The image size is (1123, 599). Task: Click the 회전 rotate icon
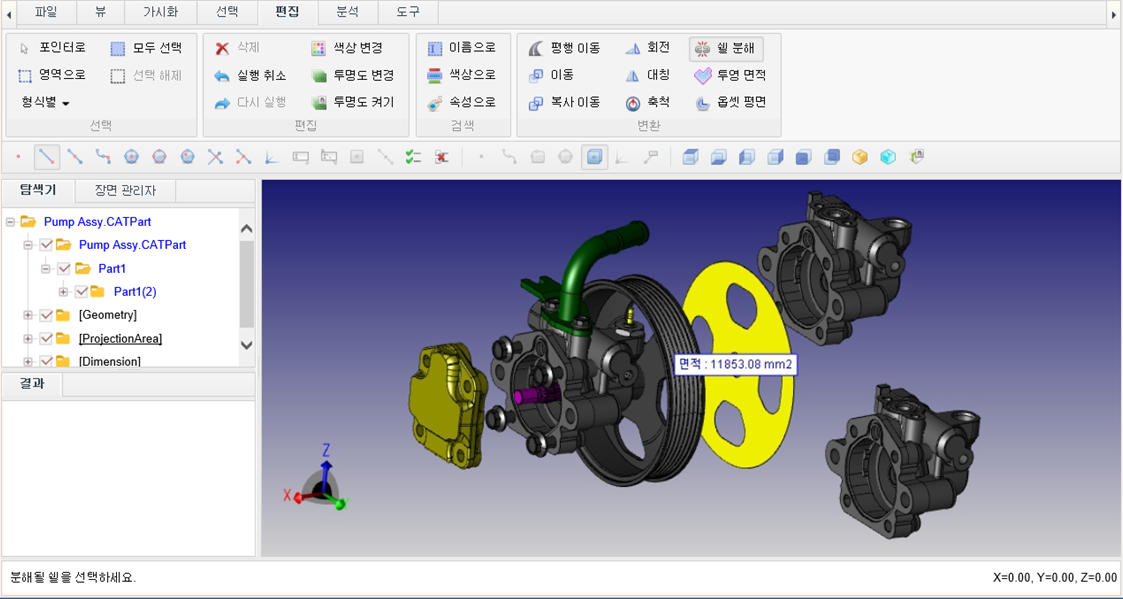633,48
